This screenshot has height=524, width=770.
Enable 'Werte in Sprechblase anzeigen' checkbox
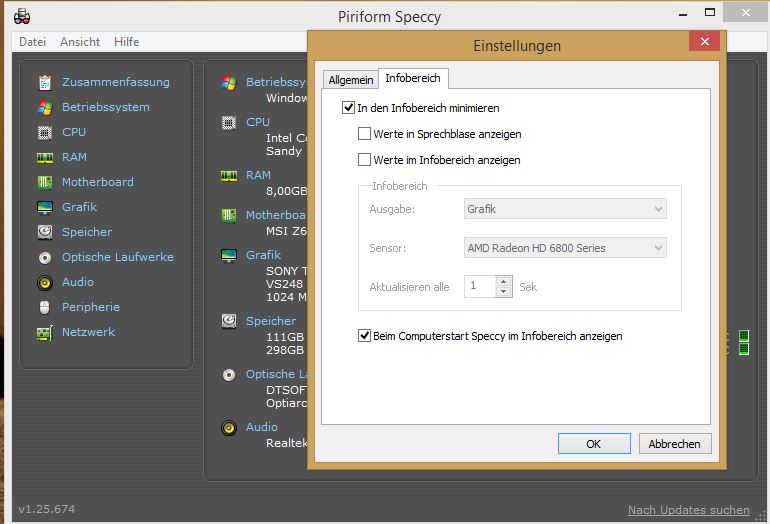[x=364, y=134]
